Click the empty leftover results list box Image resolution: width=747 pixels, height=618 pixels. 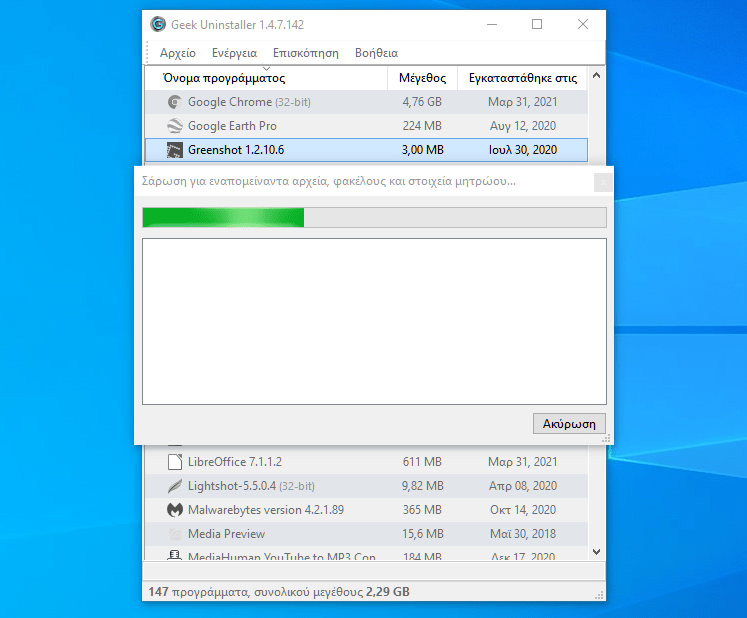pyautogui.click(x=374, y=322)
